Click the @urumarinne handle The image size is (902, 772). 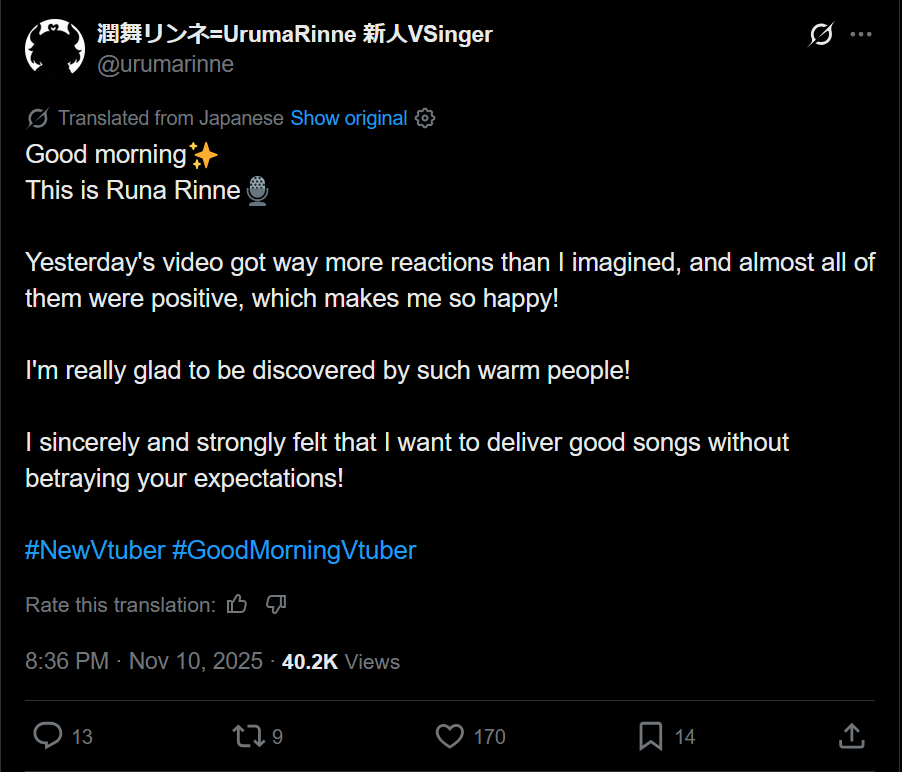(x=165, y=64)
